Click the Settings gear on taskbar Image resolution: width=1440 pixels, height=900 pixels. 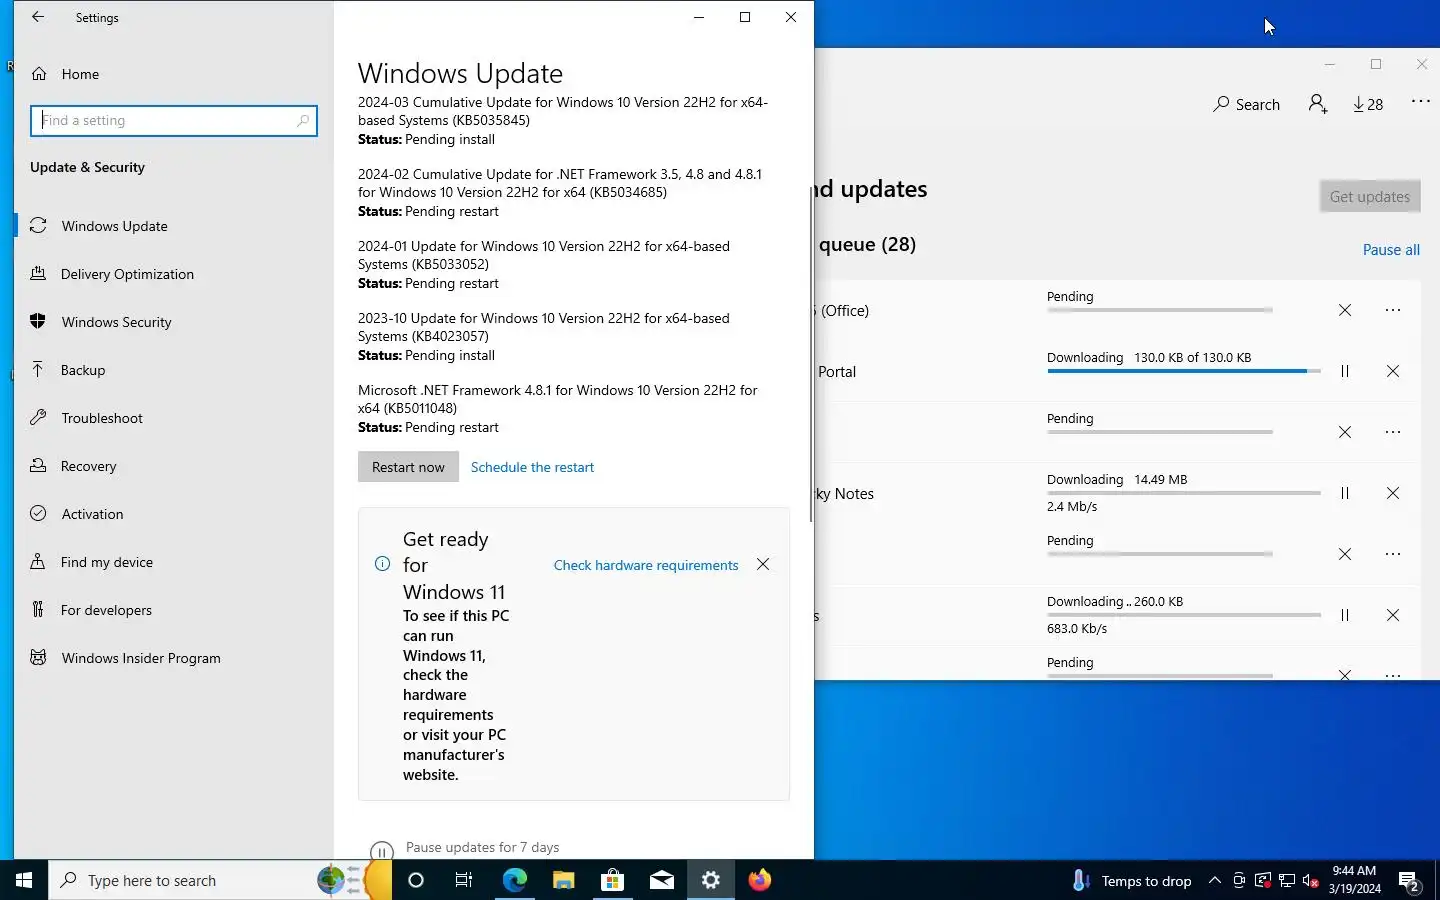tap(711, 880)
